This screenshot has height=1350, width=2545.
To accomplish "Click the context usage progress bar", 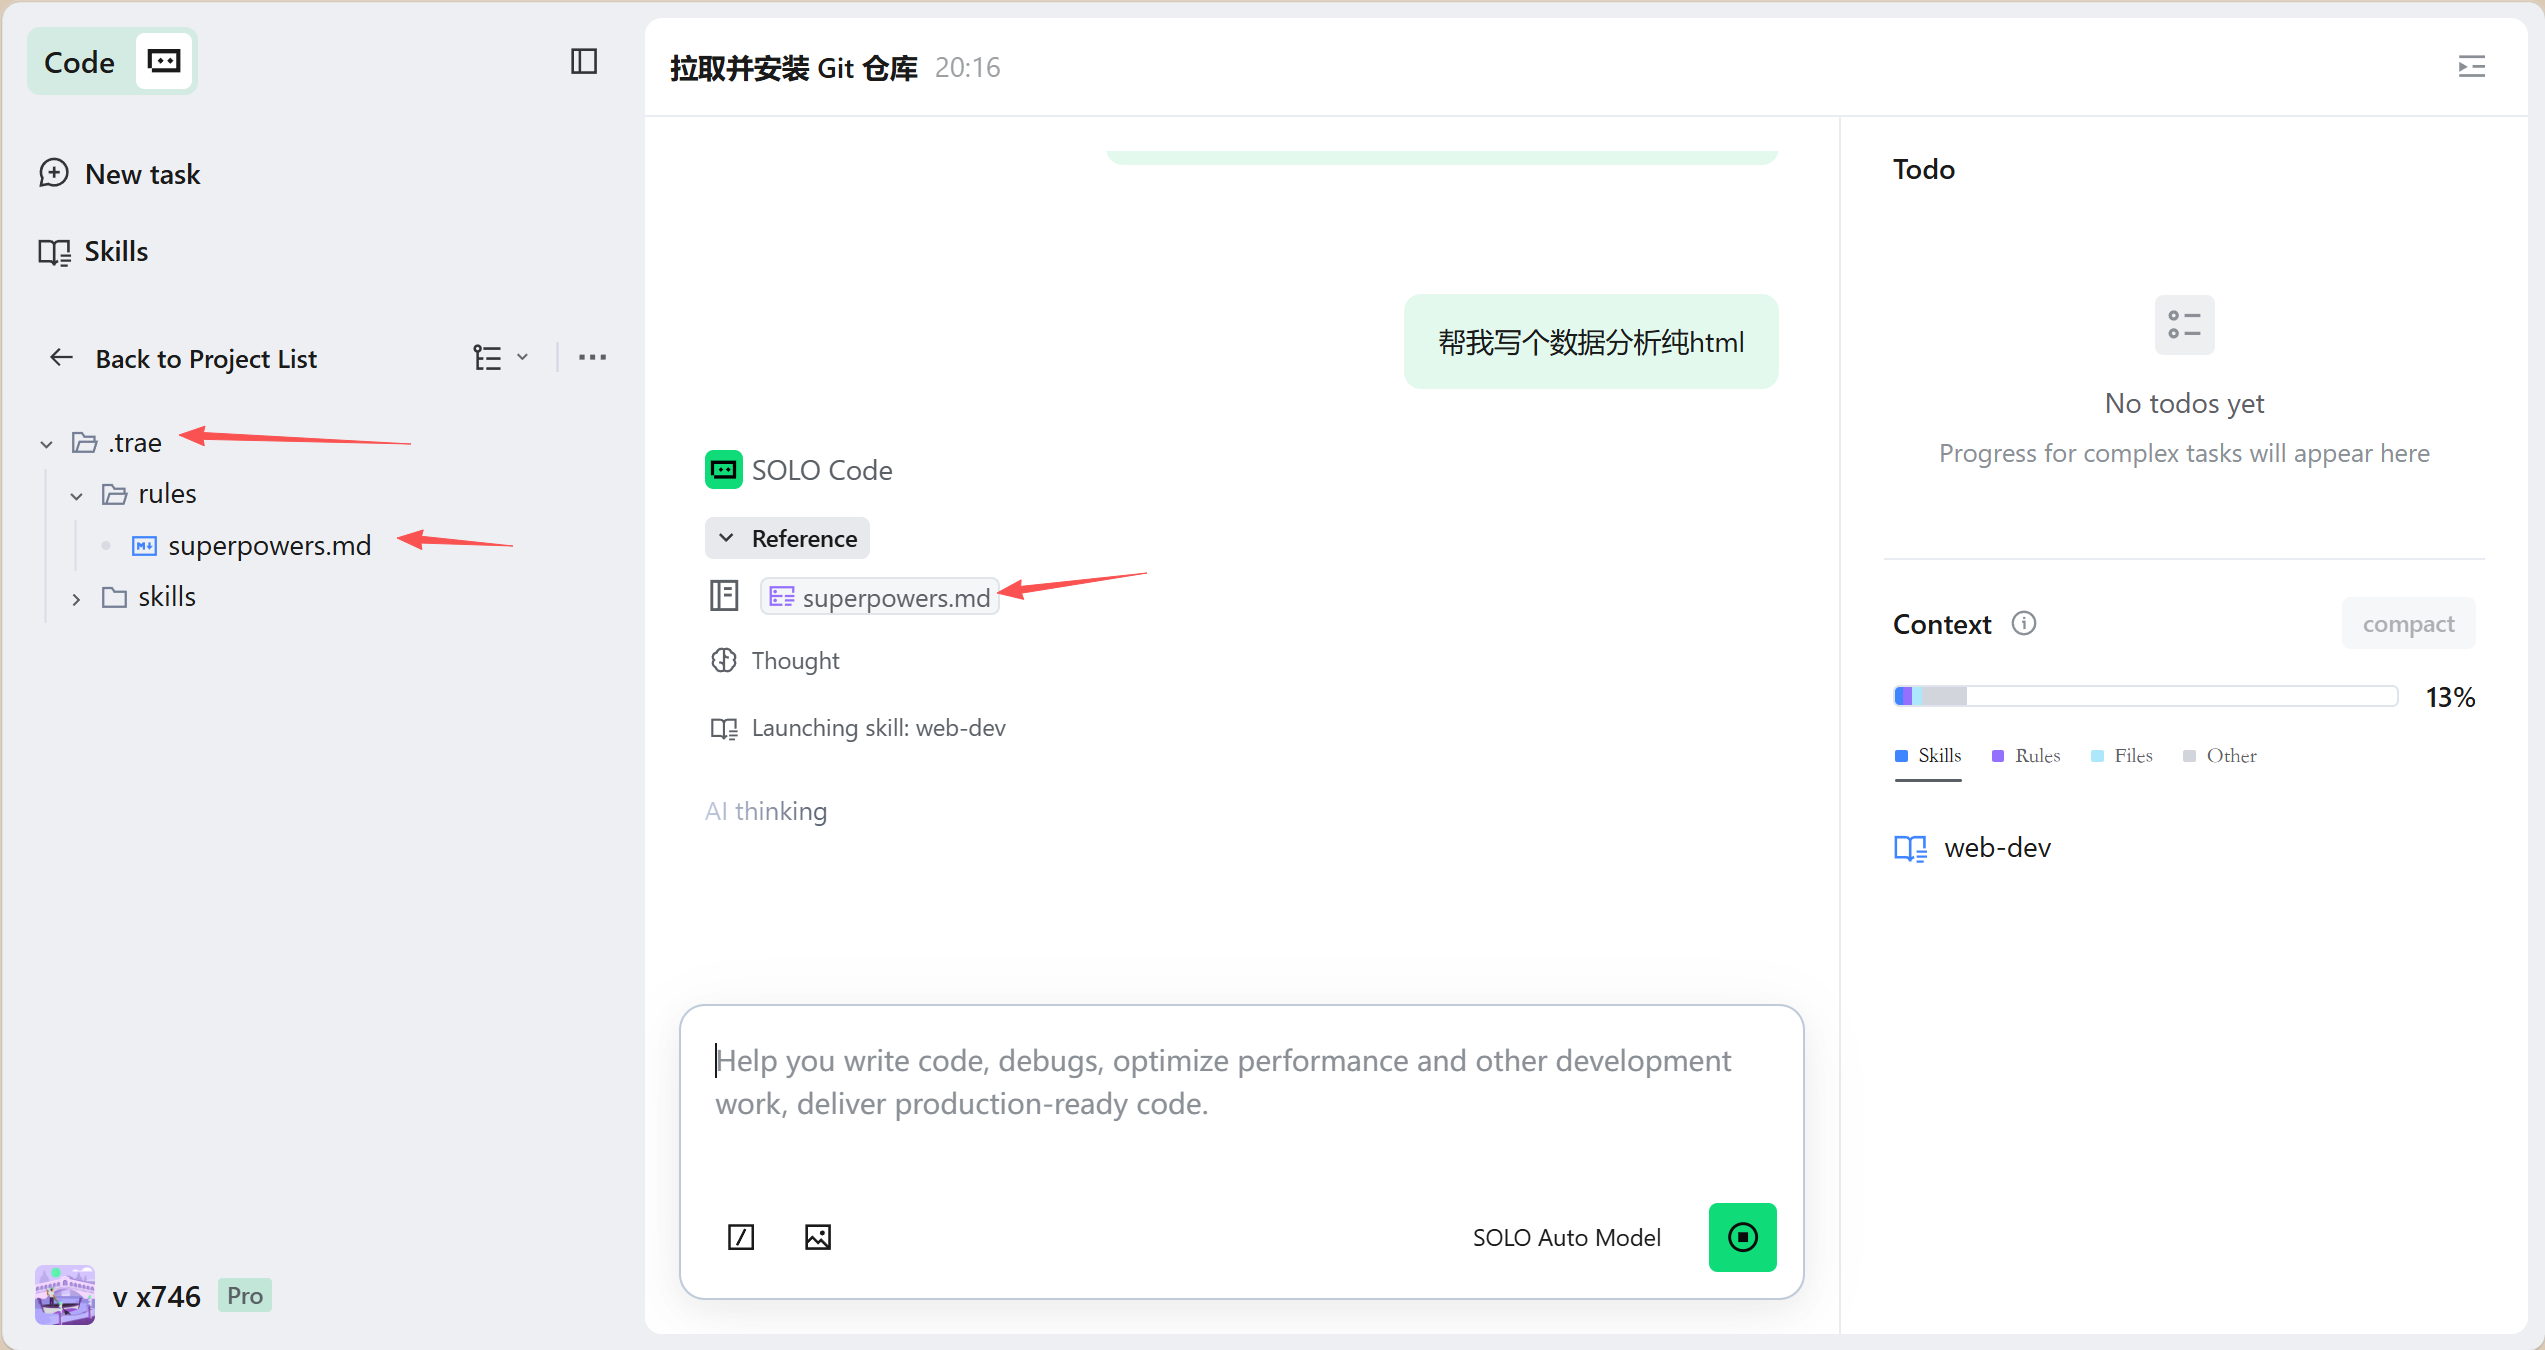I will point(2145,696).
